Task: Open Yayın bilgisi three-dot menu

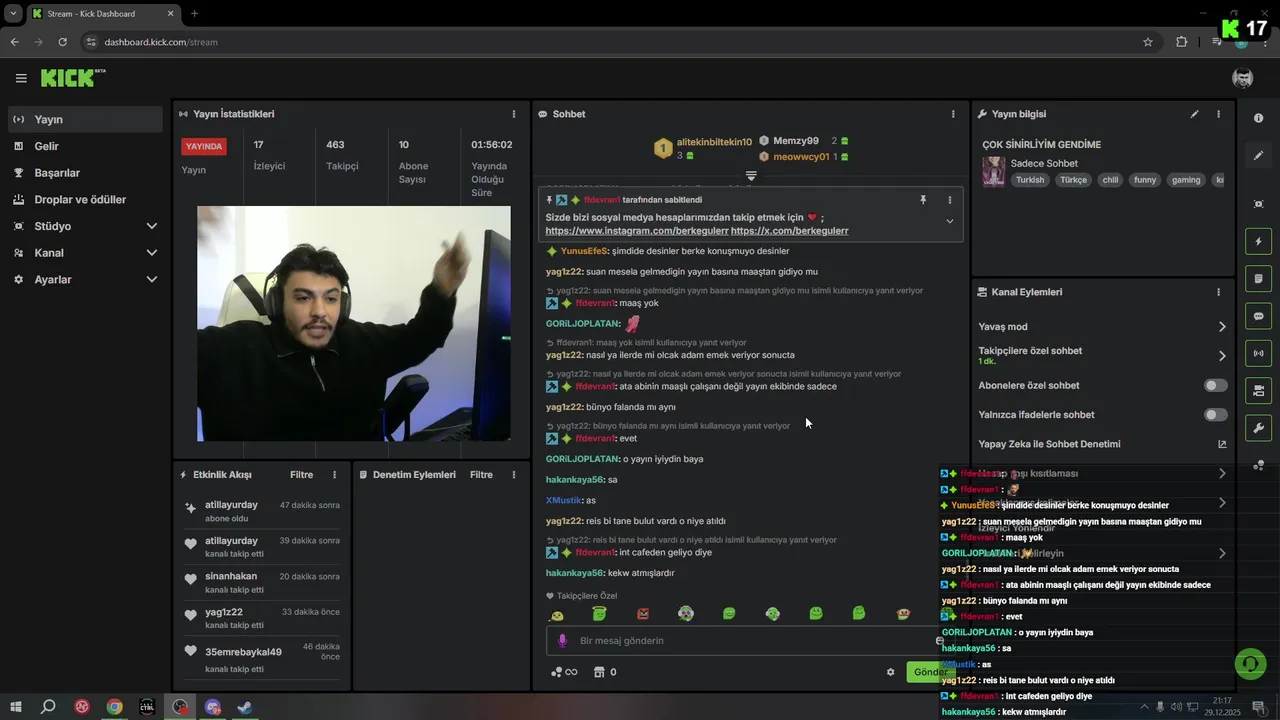Action: (x=1218, y=114)
